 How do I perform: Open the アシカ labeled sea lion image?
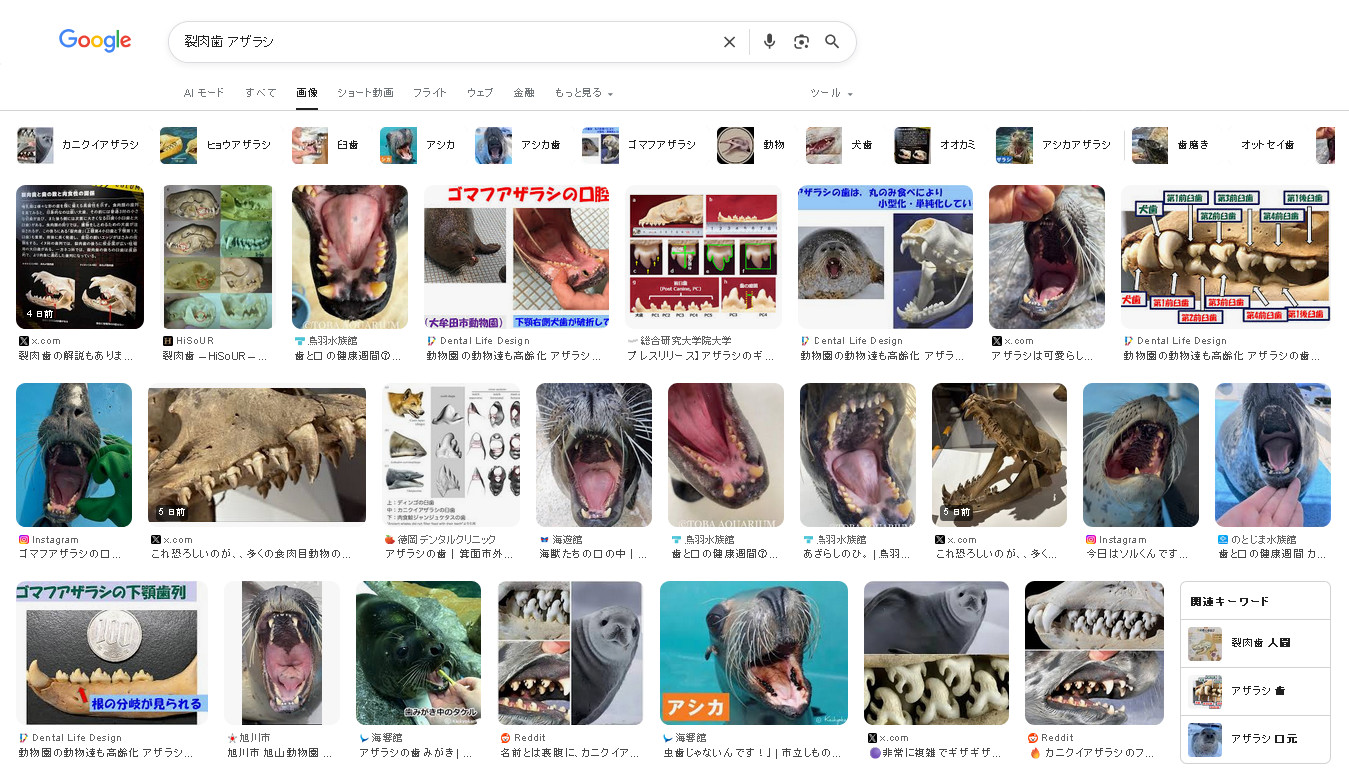point(753,653)
